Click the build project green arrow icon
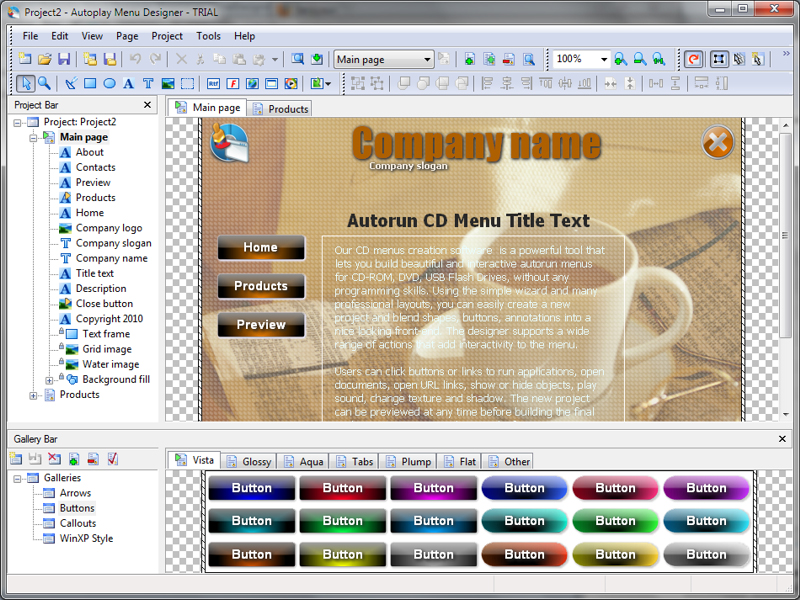The width and height of the screenshot is (800, 600). (x=317, y=59)
